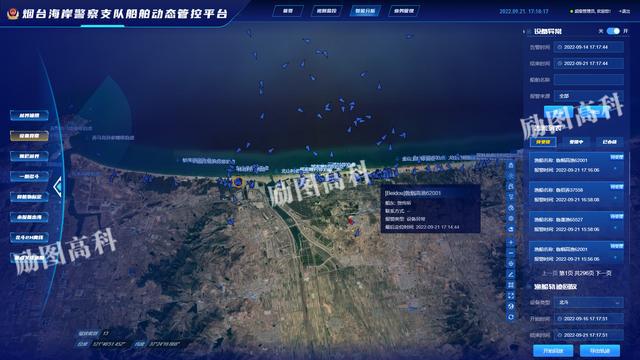Click the zoom out minus icon on map toolbar
Viewport: 640px width, 360px height.
tap(511, 253)
